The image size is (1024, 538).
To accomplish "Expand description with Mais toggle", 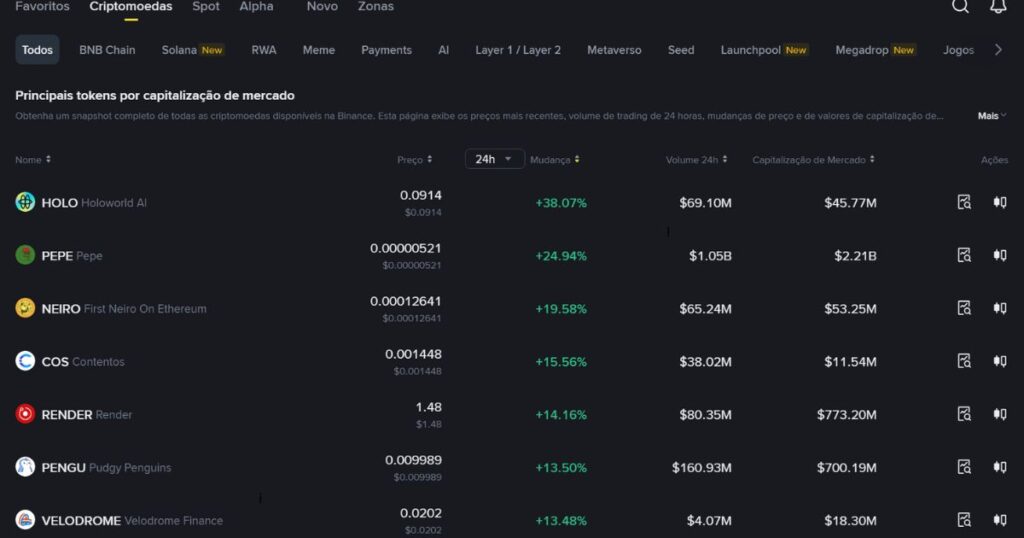I will (992, 116).
